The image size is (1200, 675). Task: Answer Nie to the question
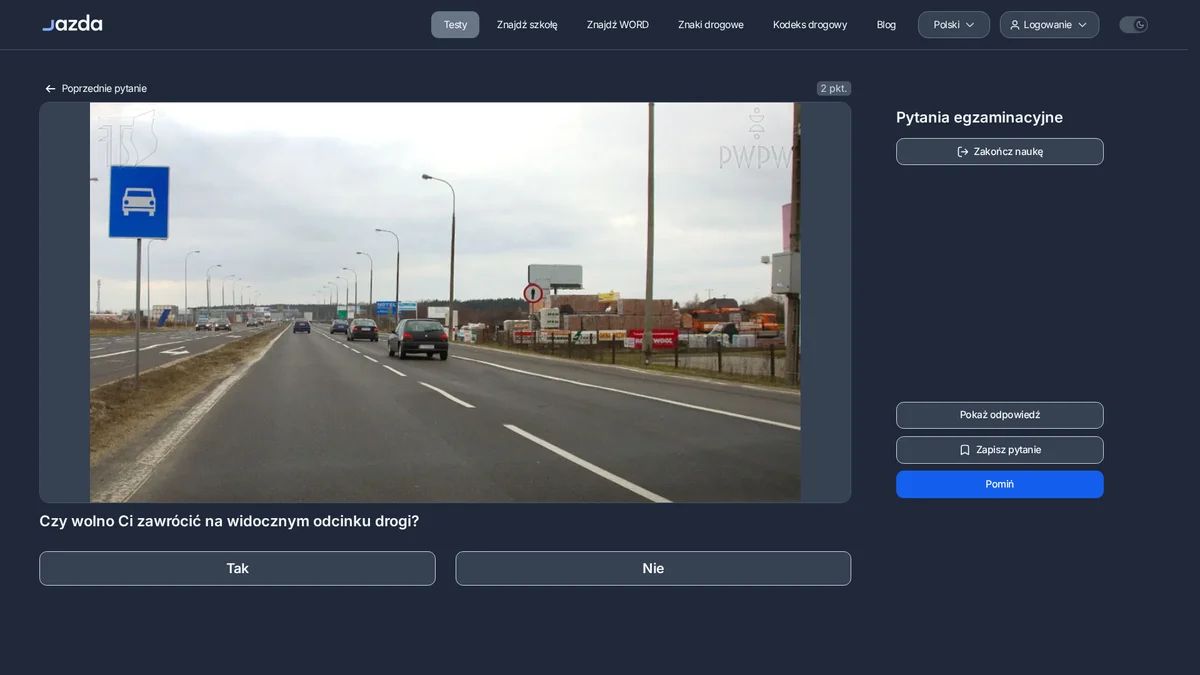pos(653,568)
